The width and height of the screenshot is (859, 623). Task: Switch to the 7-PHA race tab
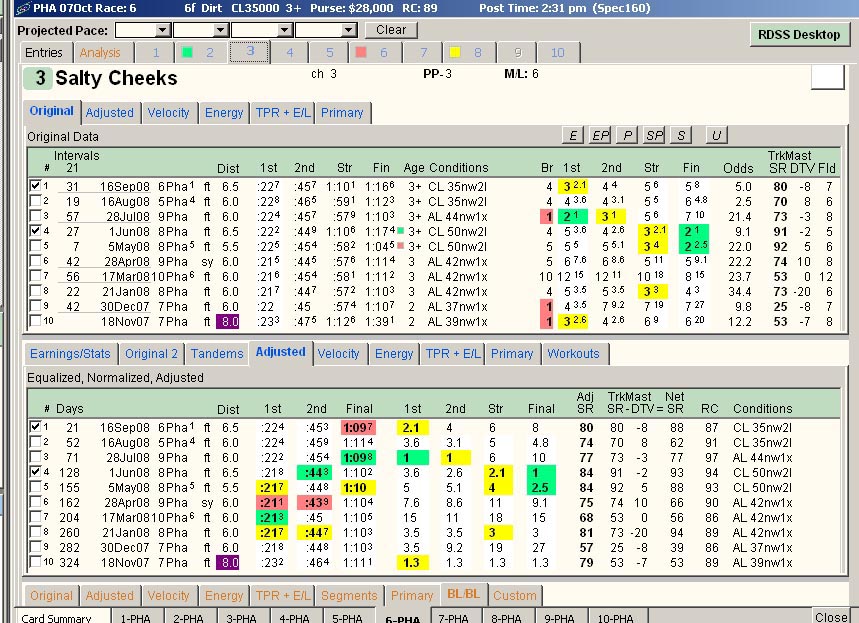pyautogui.click(x=454, y=618)
